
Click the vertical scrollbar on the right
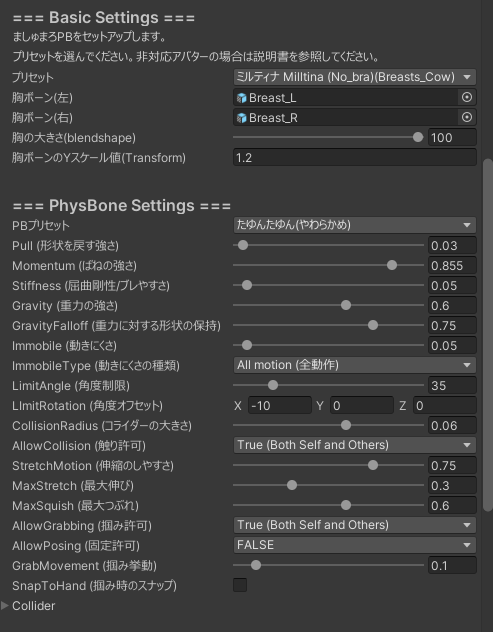pos(488,335)
